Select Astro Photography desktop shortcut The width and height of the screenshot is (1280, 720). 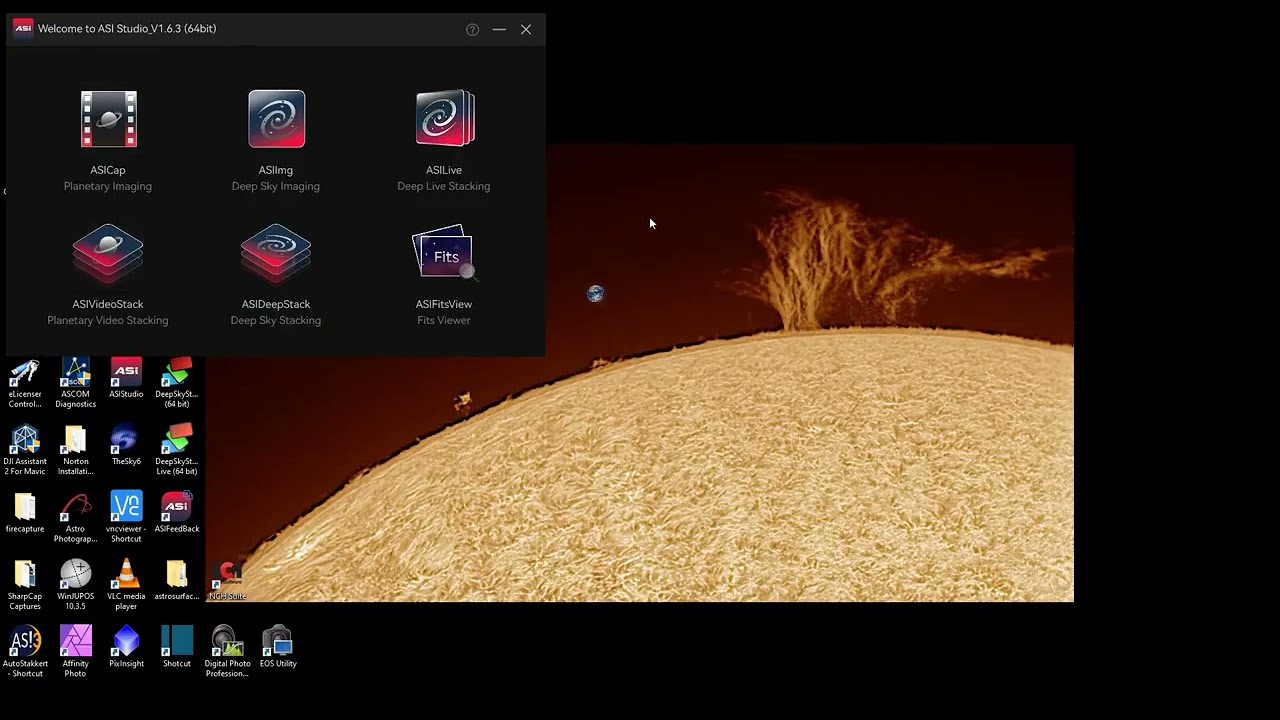(76, 518)
